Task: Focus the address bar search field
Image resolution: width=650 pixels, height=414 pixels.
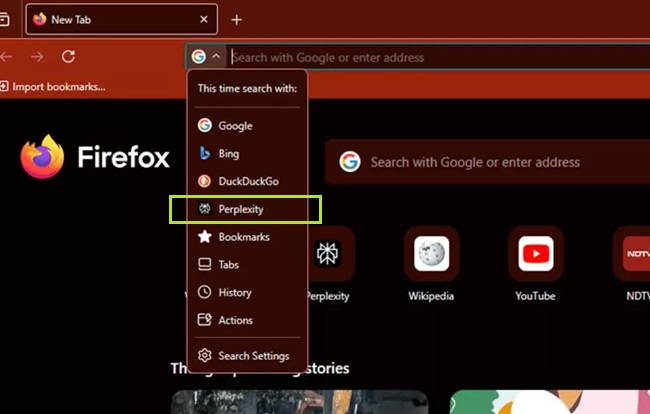Action: (x=439, y=57)
